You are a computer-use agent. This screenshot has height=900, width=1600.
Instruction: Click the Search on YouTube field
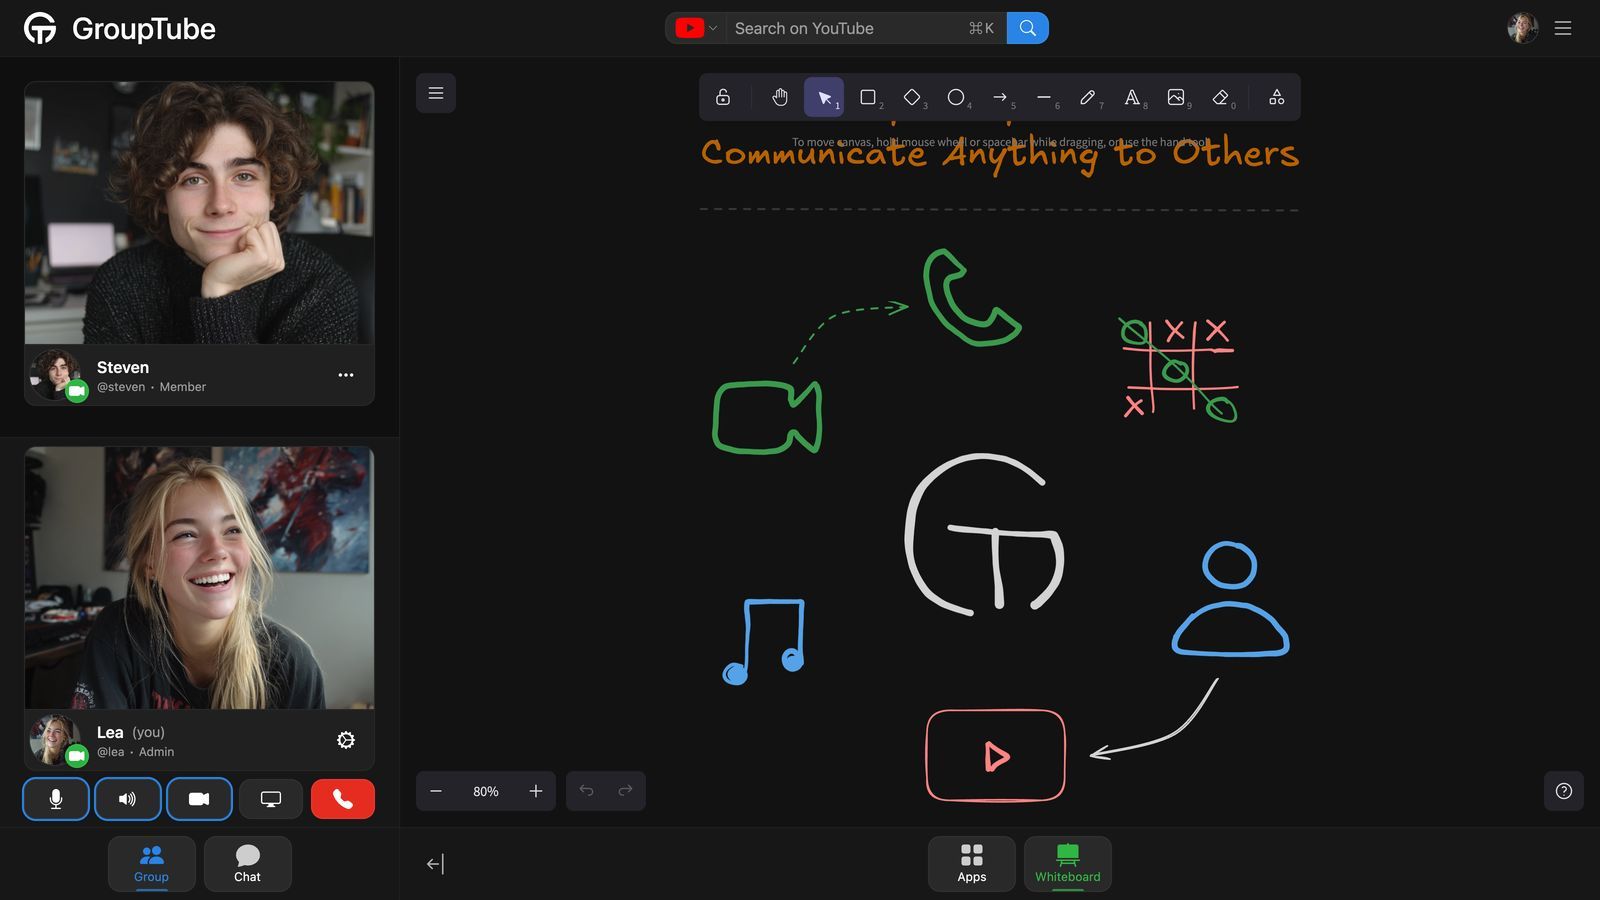point(850,28)
